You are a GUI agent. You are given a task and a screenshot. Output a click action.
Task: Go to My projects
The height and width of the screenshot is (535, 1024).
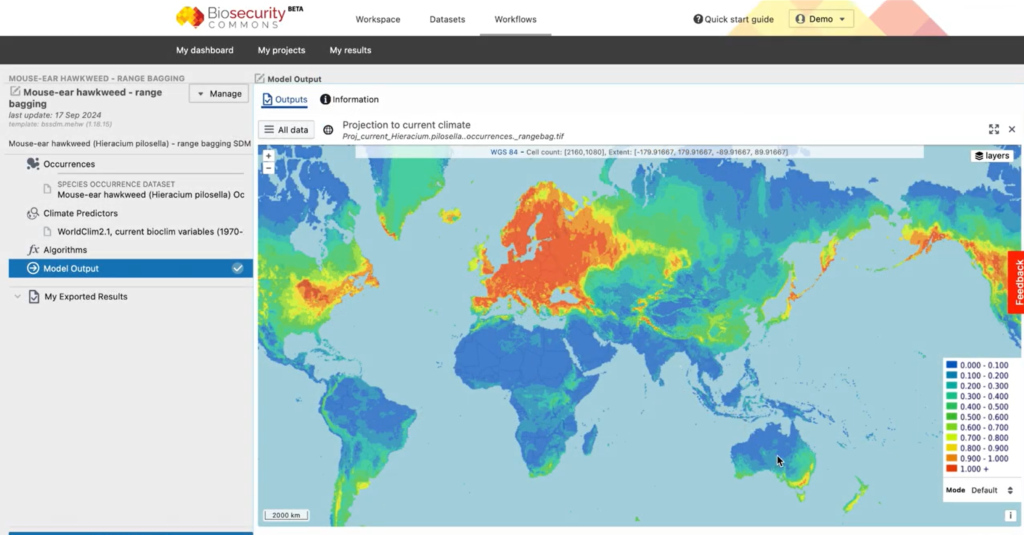point(281,50)
